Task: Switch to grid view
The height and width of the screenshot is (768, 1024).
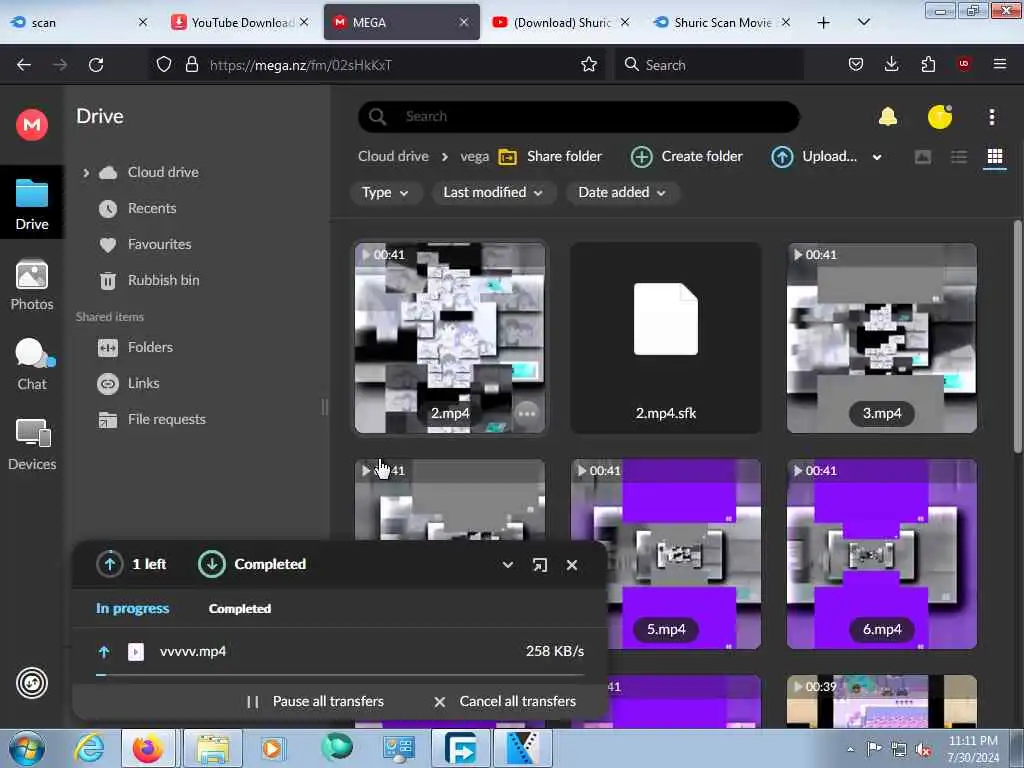Action: (x=995, y=156)
